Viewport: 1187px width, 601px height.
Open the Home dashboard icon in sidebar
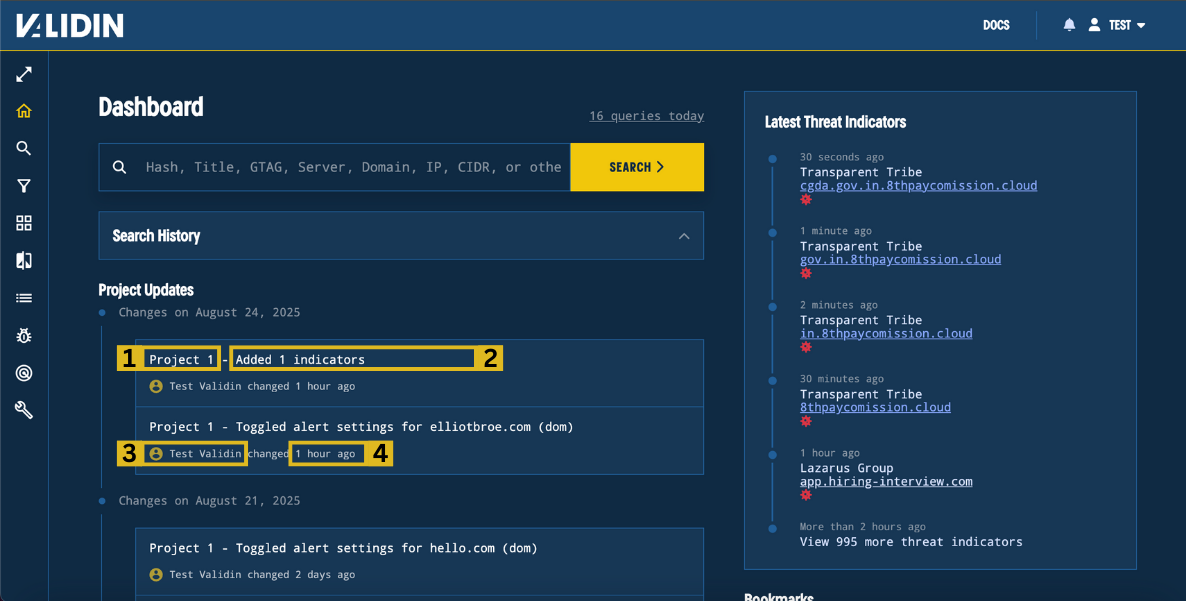pyautogui.click(x=24, y=111)
